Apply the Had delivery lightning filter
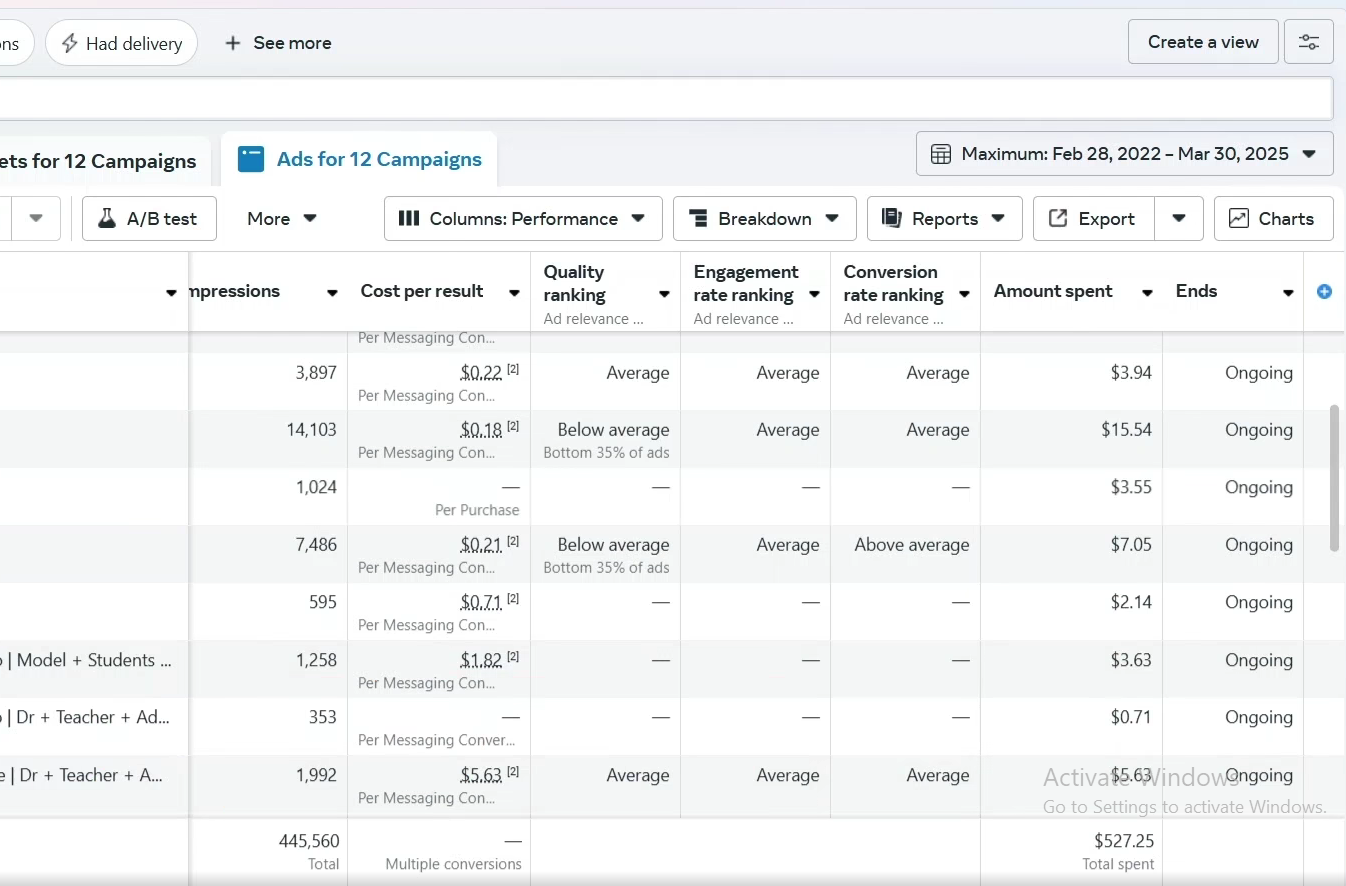 [121, 44]
